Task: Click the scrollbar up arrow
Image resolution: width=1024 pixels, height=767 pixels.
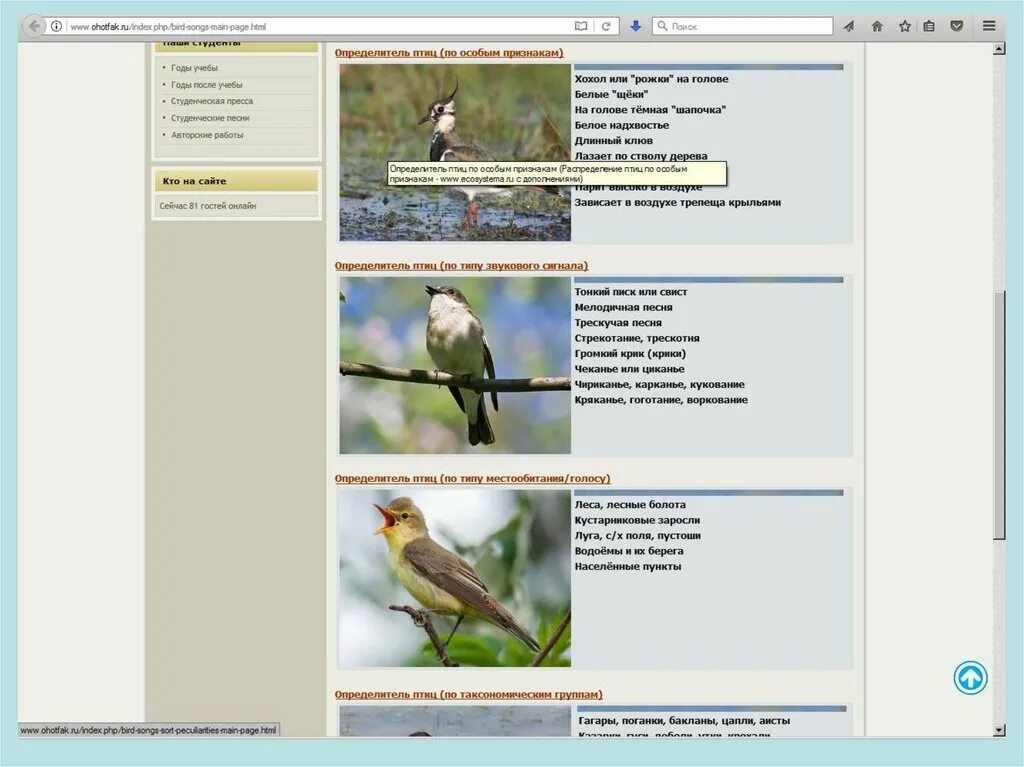Action: 999,49
